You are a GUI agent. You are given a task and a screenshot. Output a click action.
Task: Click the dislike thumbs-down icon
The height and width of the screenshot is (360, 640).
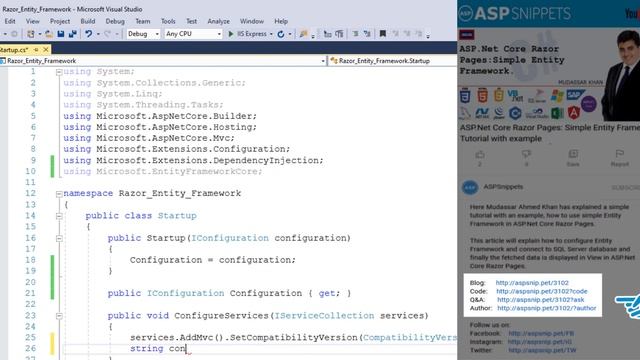526,154
